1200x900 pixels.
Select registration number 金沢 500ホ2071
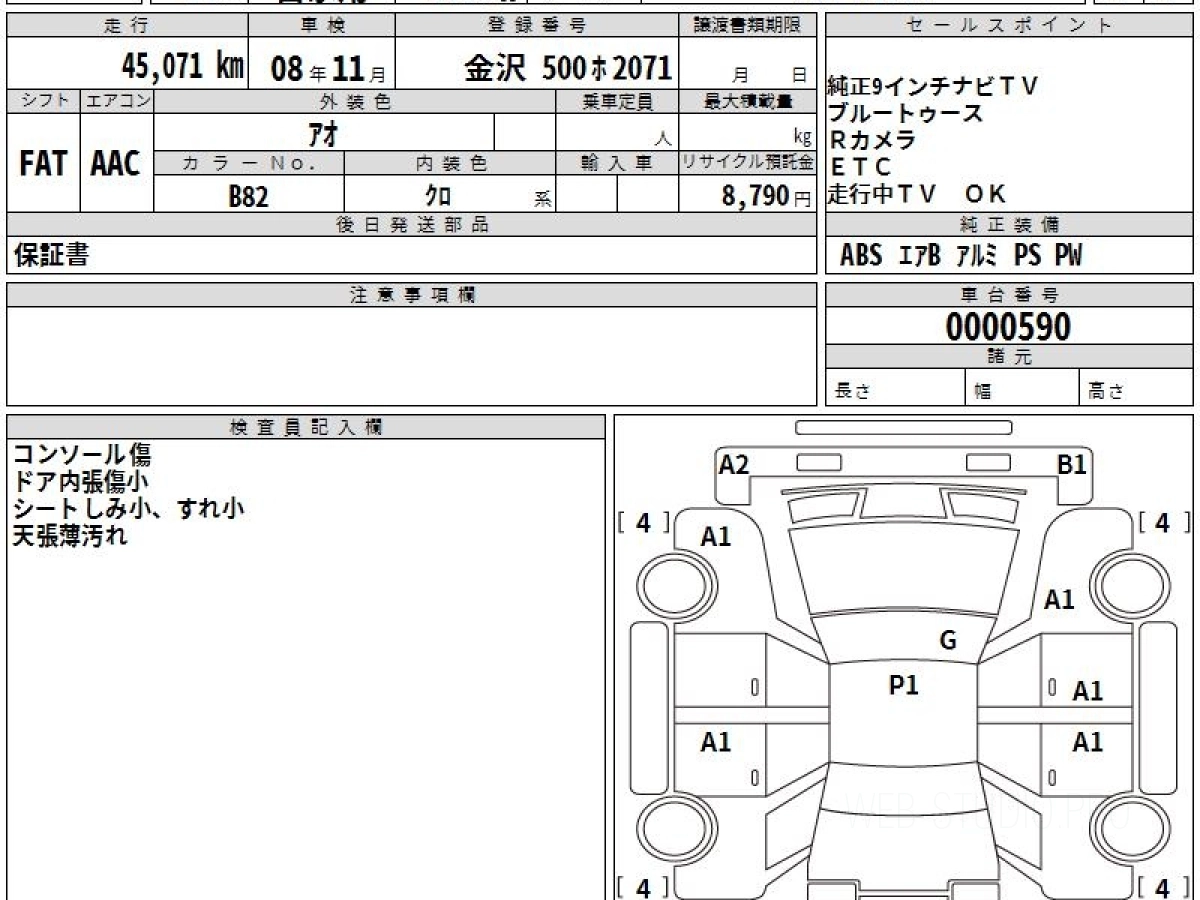[567, 68]
